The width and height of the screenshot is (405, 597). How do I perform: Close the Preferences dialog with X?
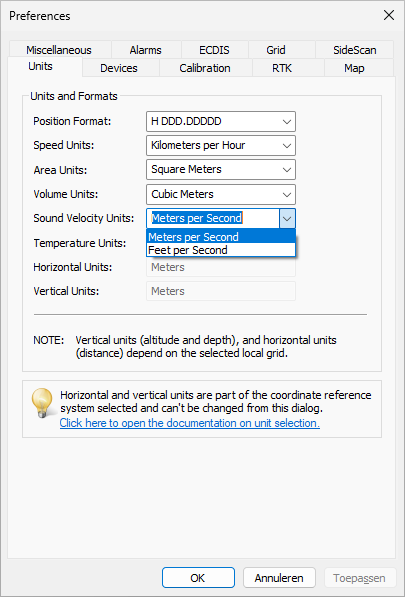[x=389, y=16]
